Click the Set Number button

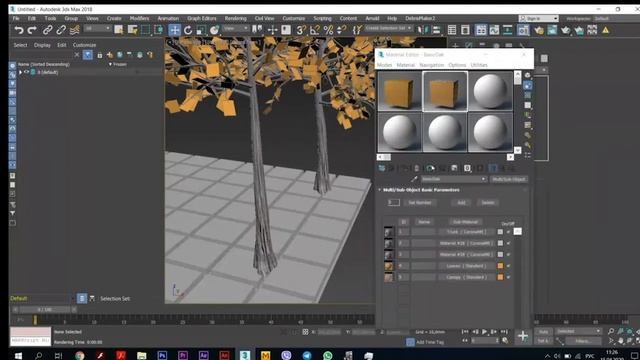point(420,202)
